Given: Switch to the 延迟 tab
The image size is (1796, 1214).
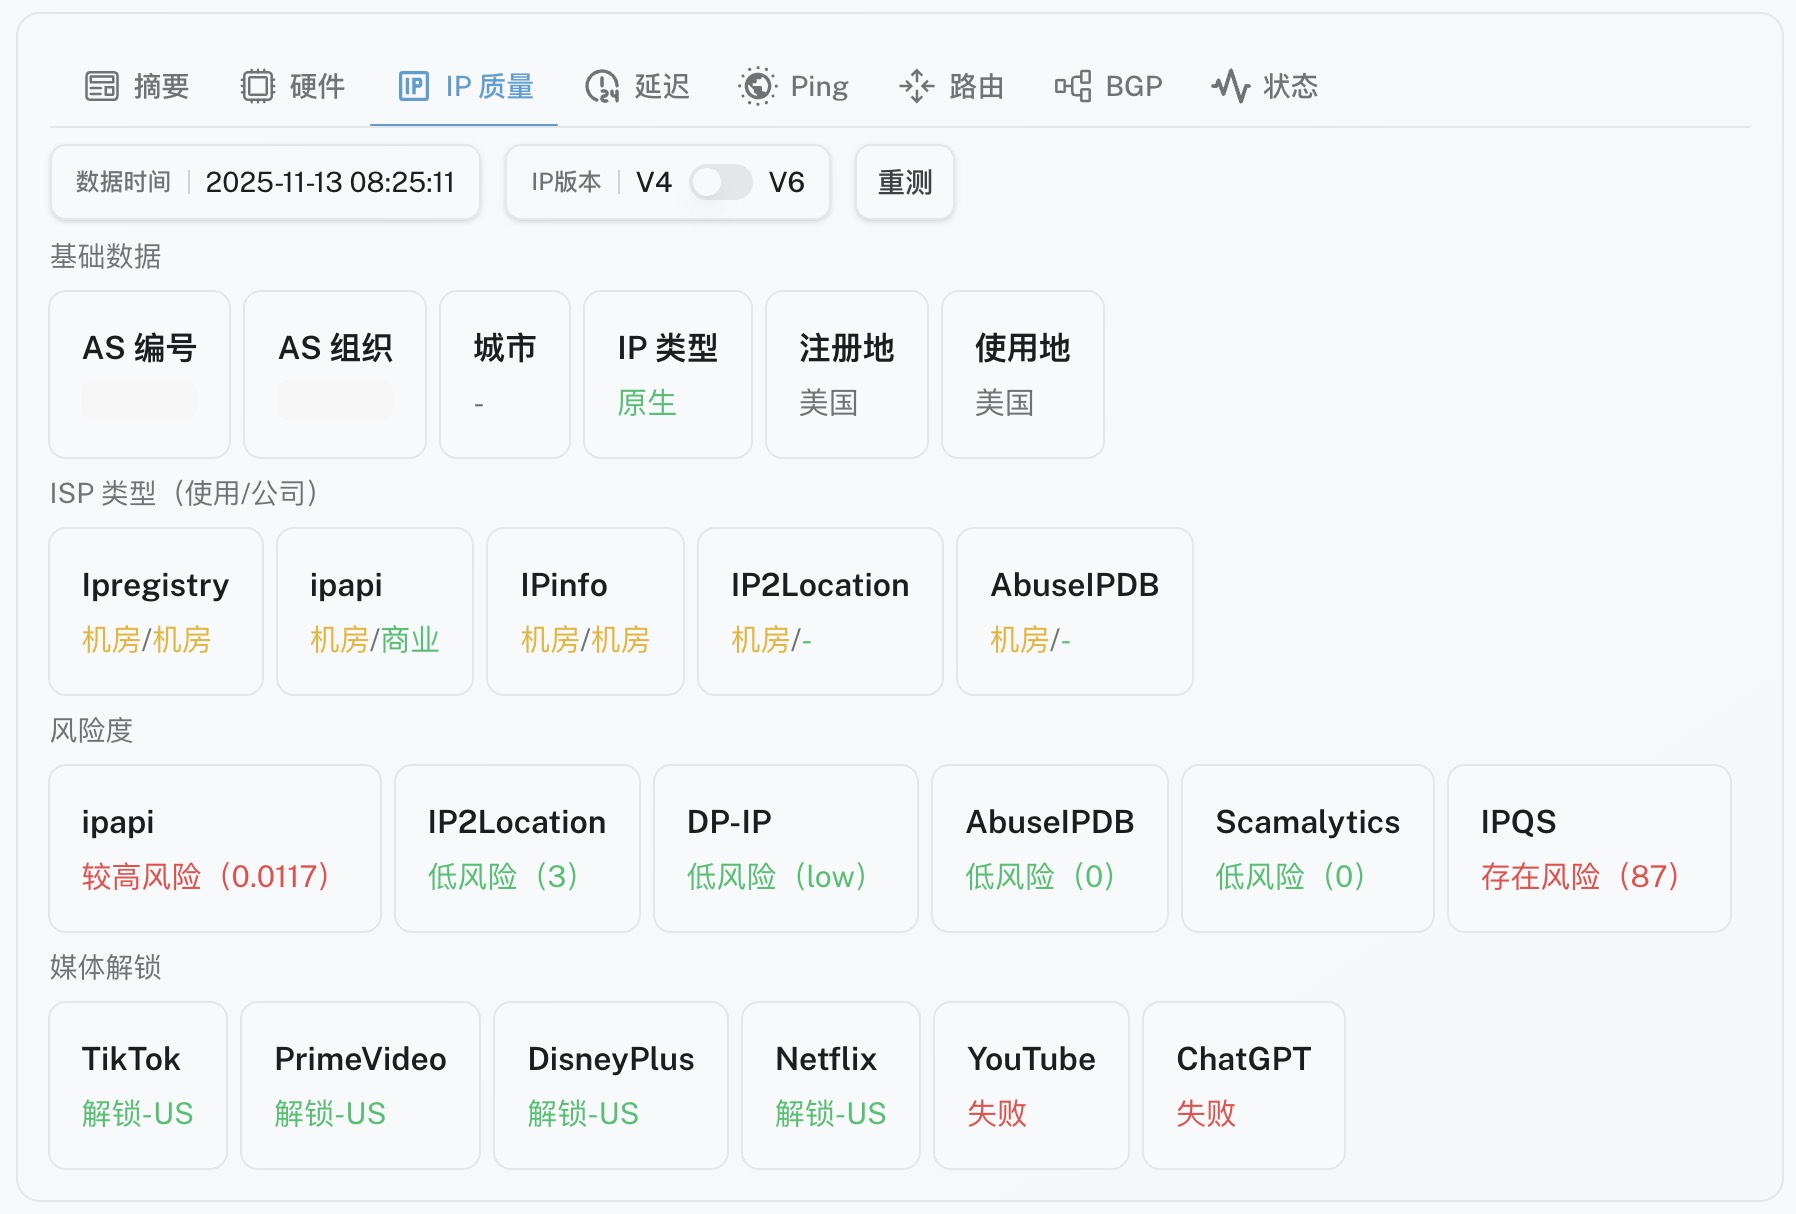Looking at the screenshot, I should click(661, 87).
